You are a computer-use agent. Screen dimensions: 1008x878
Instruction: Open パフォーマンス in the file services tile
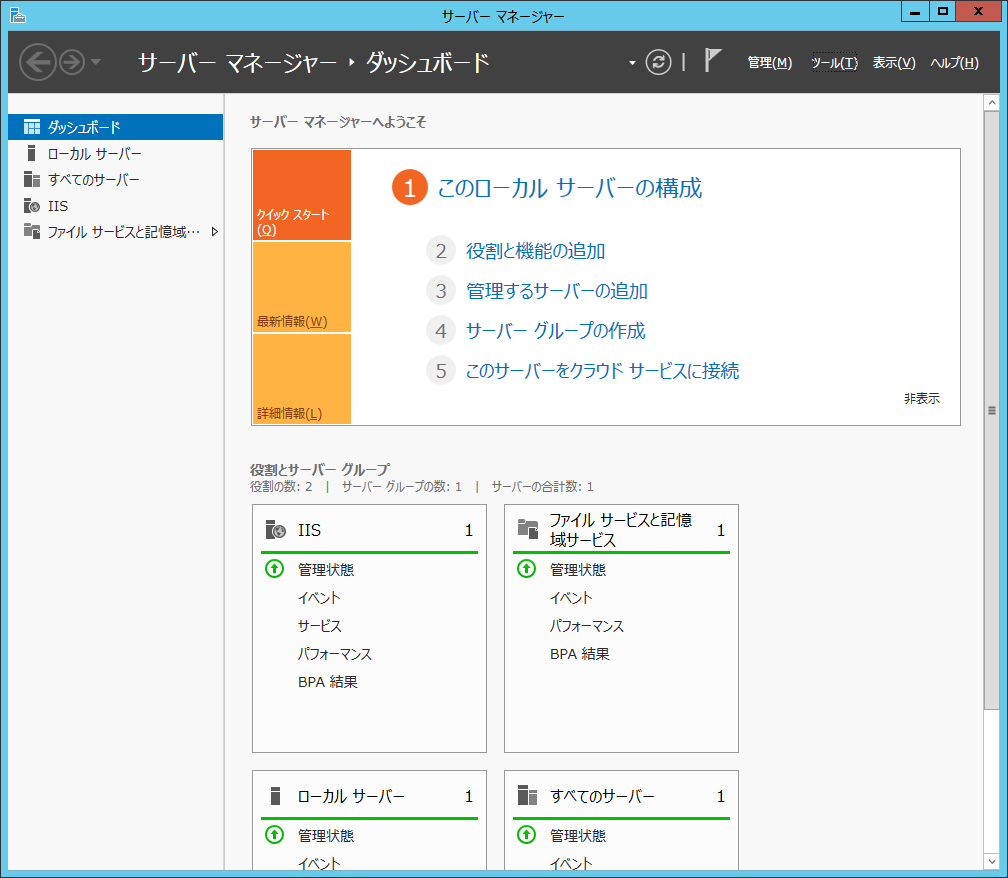click(587, 626)
